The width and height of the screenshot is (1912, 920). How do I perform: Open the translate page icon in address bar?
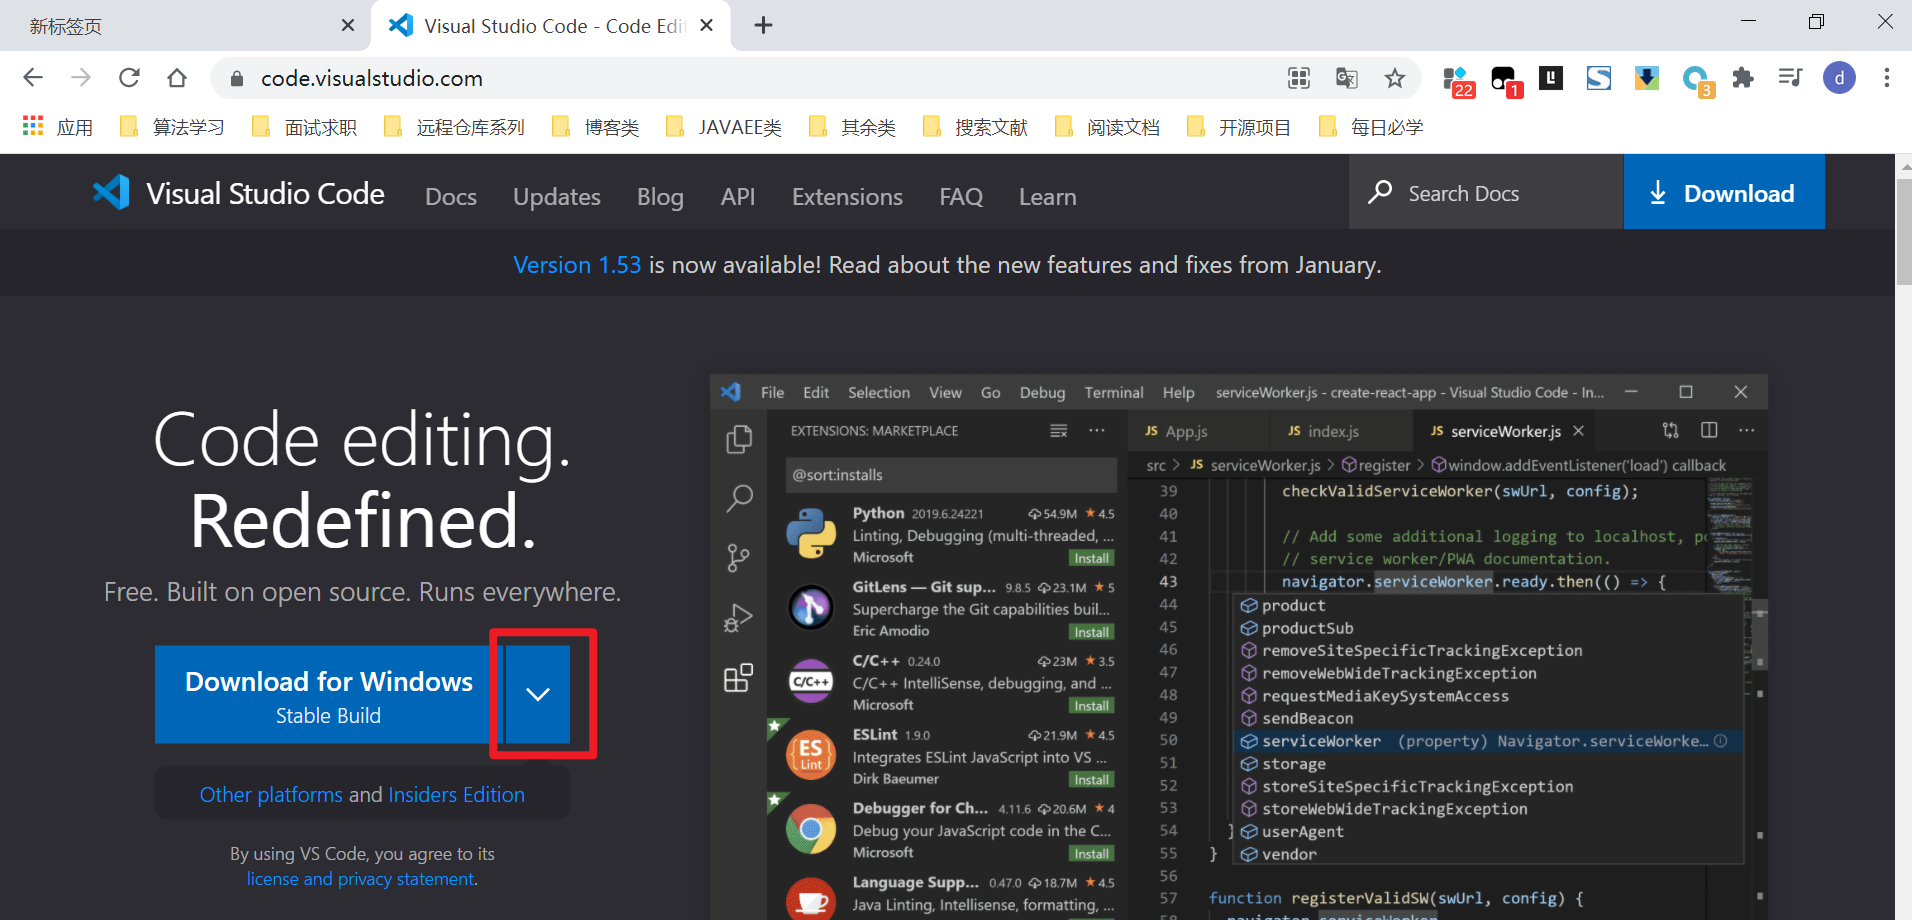[x=1347, y=78]
